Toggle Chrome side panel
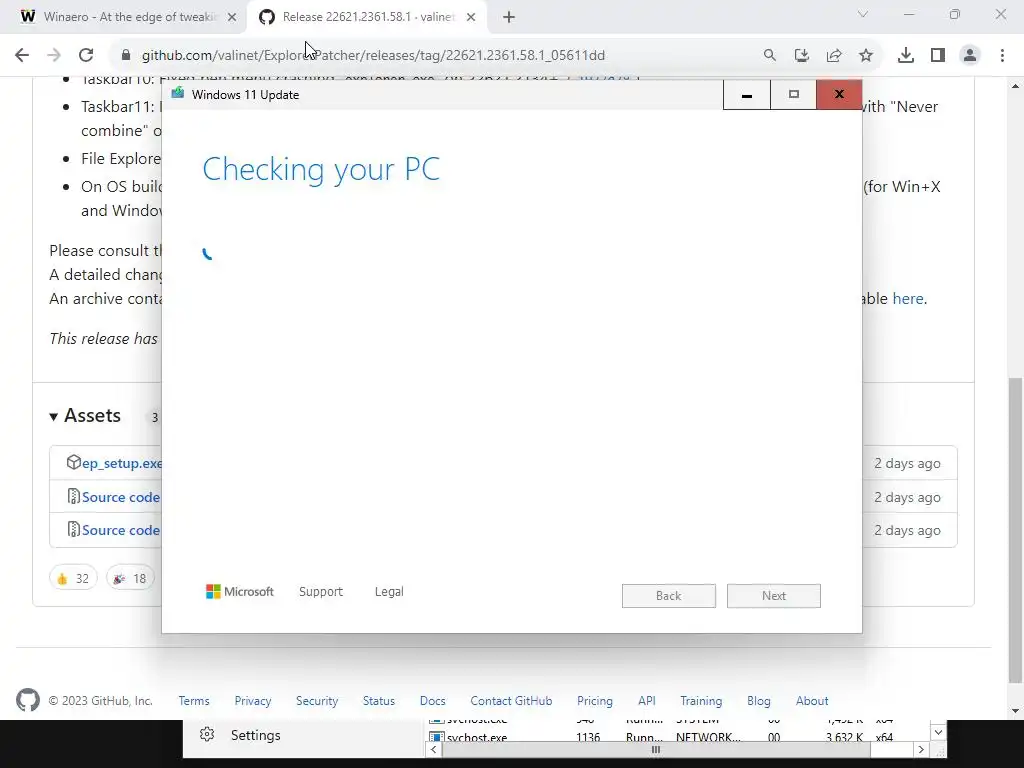Screen dimensions: 1024x768 tap(938, 56)
